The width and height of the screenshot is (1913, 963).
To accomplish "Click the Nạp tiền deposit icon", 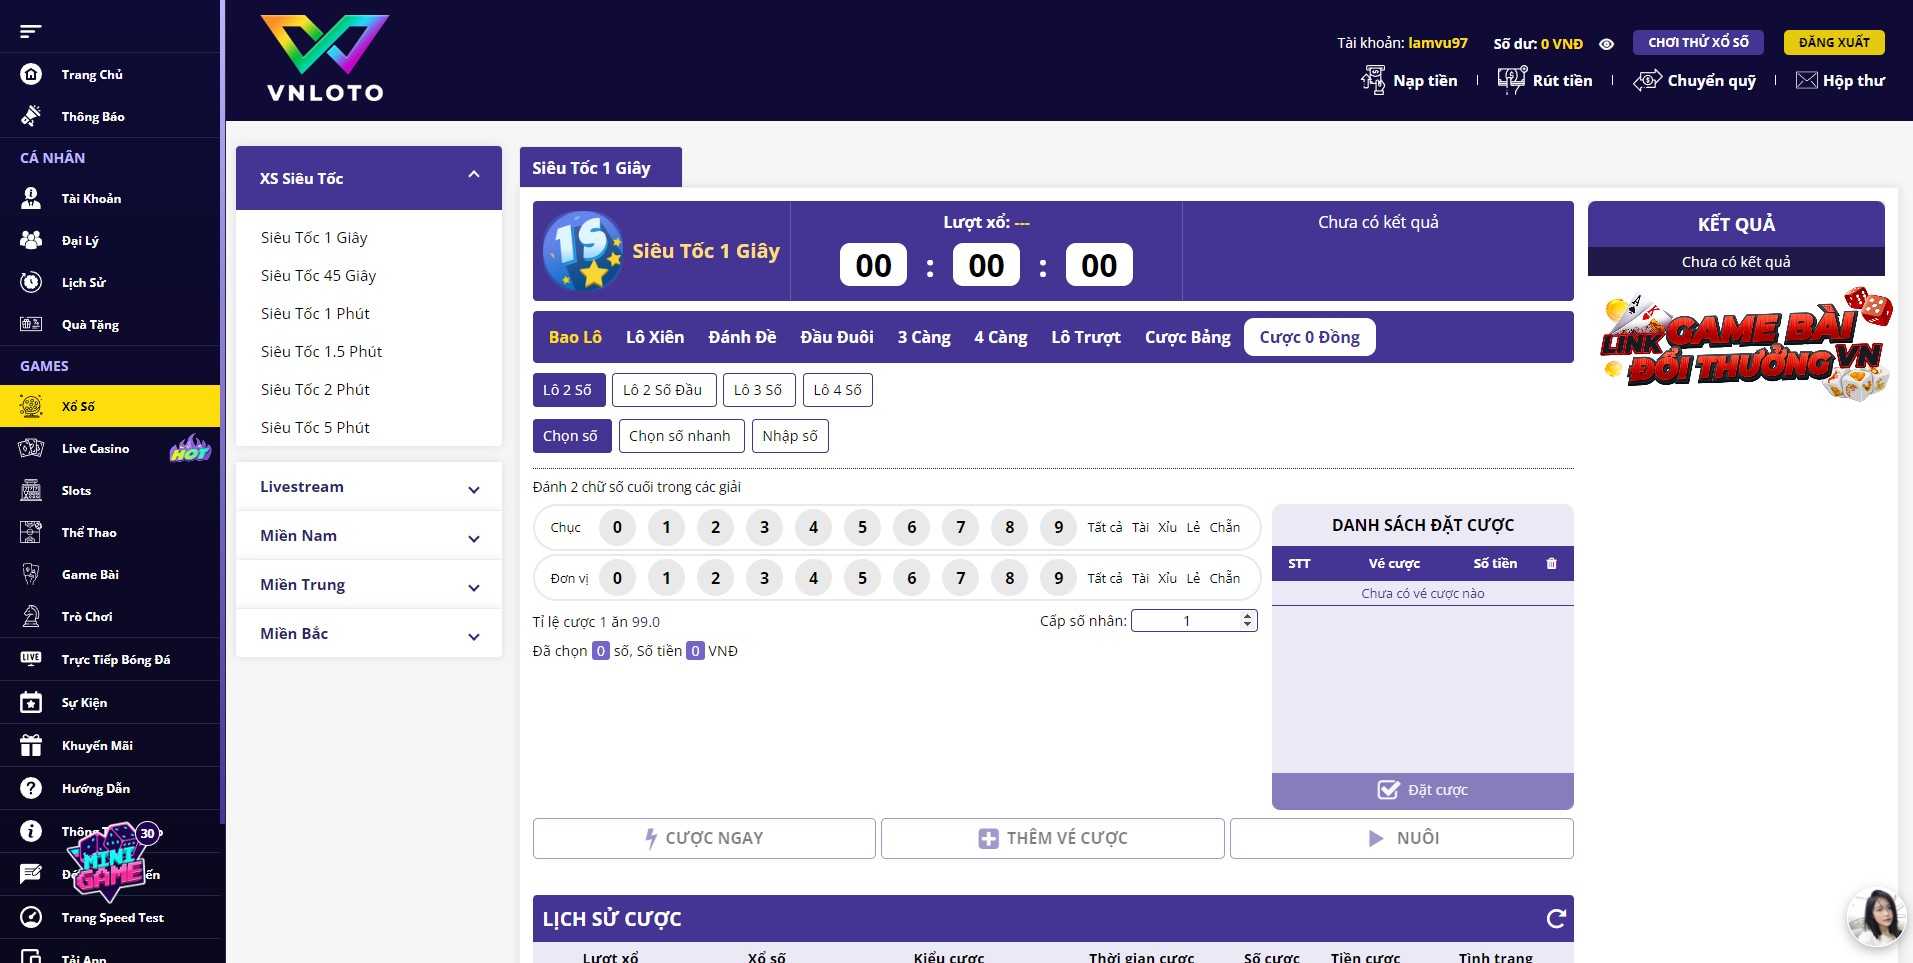I will 1373,80.
